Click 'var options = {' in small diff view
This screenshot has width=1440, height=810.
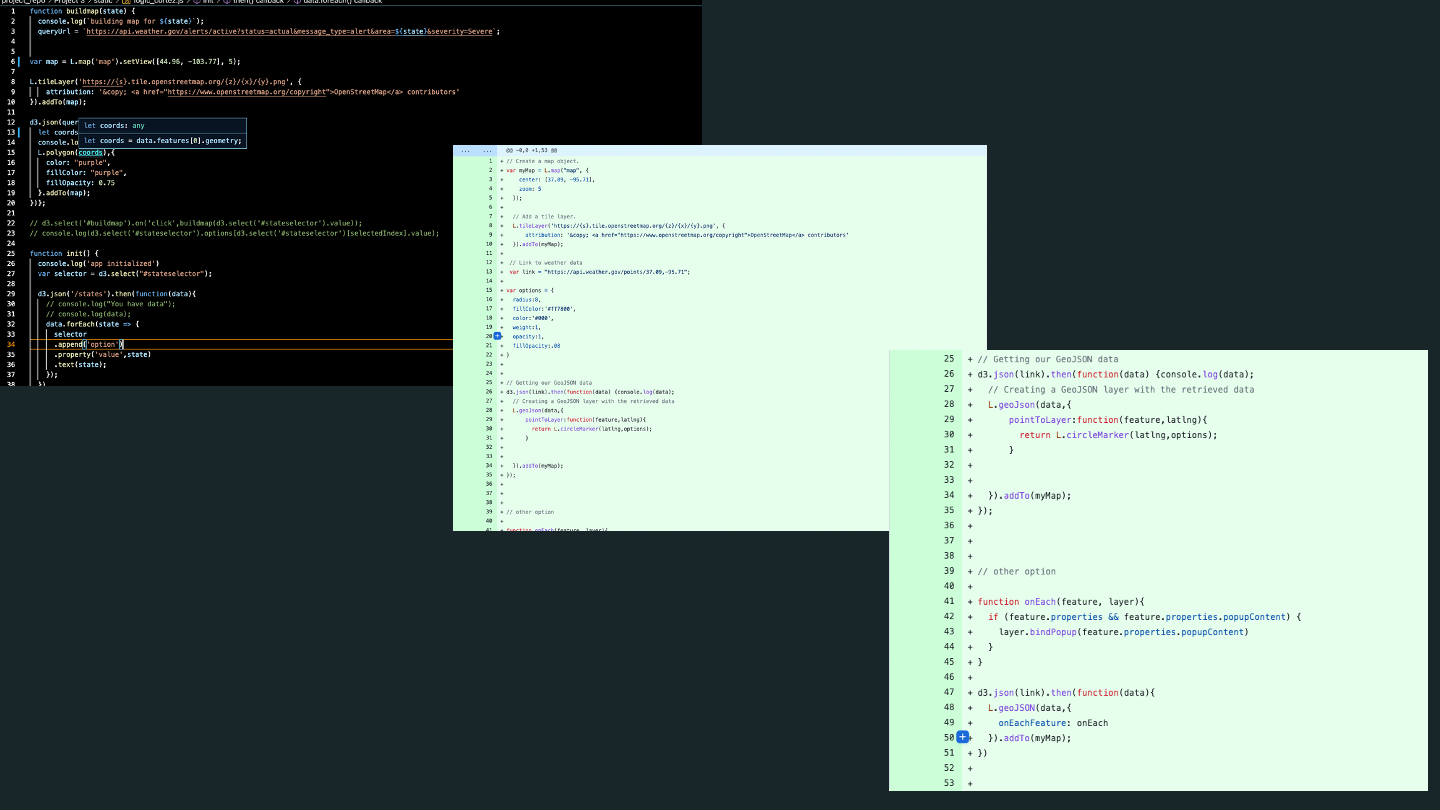coord(529,290)
